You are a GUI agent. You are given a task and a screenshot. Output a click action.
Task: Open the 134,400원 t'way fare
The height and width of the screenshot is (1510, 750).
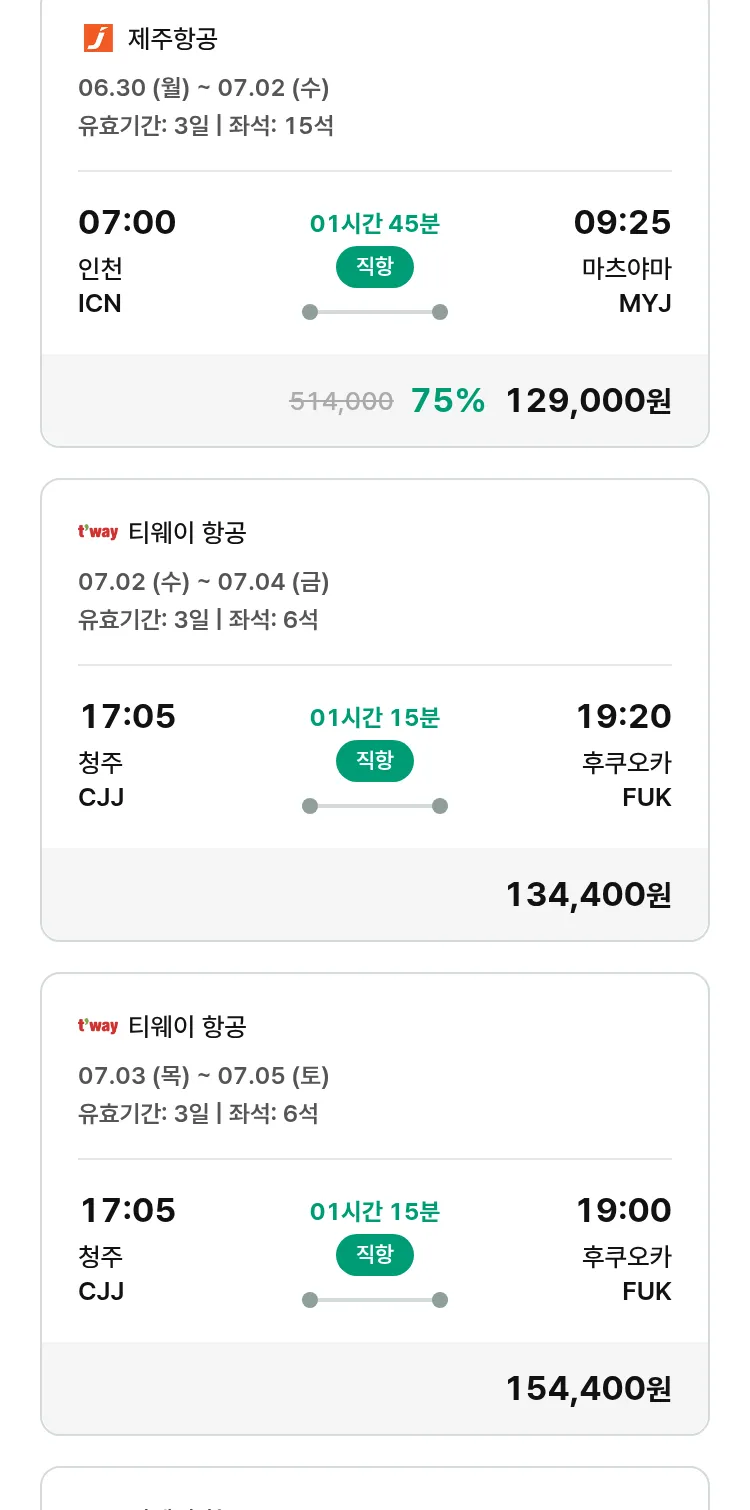coord(588,894)
